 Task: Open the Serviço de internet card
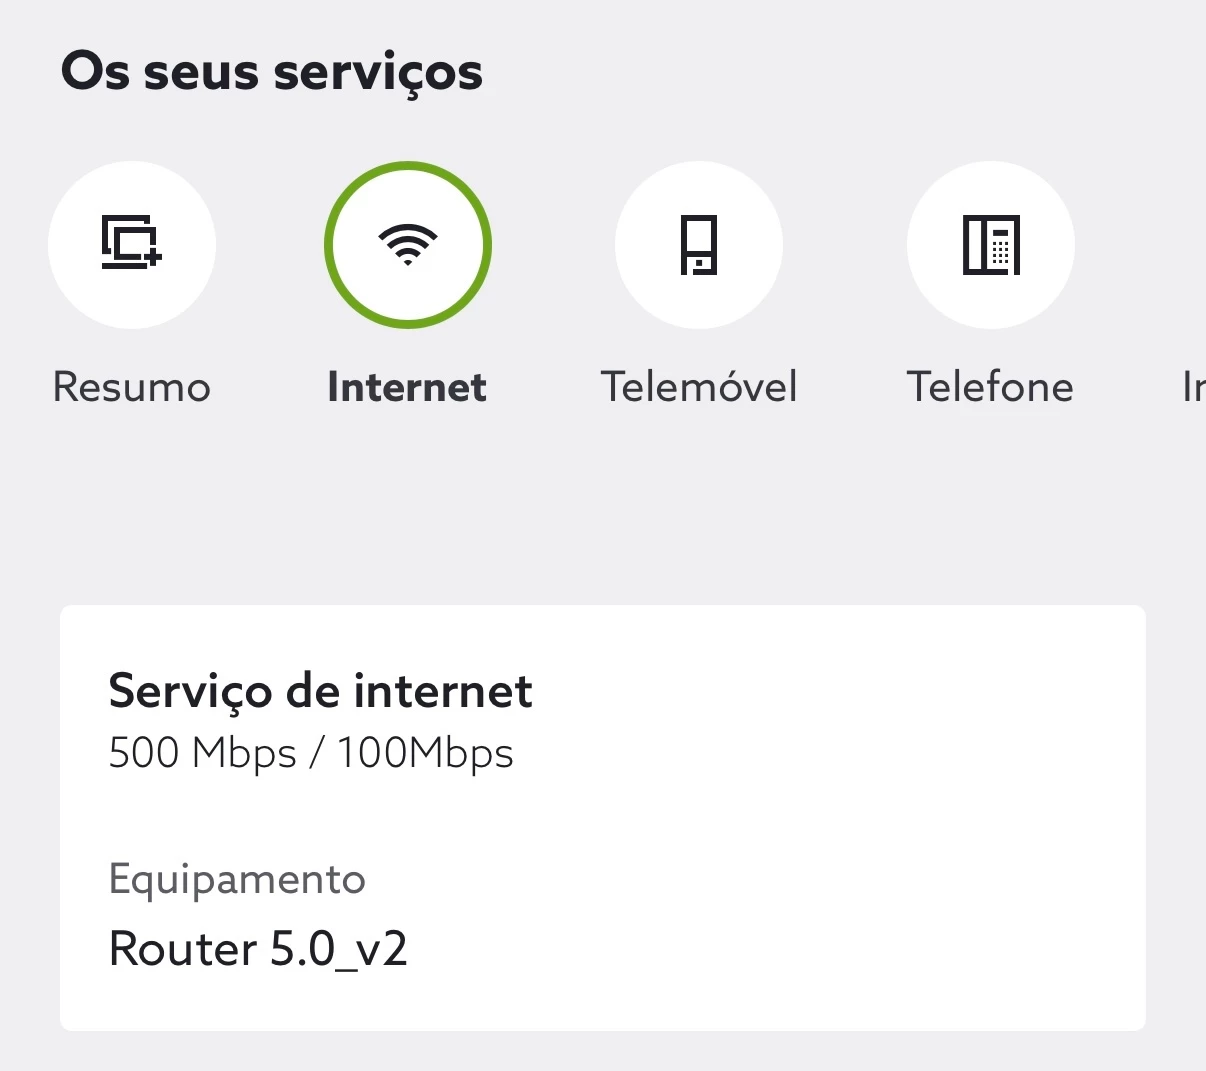(602, 817)
